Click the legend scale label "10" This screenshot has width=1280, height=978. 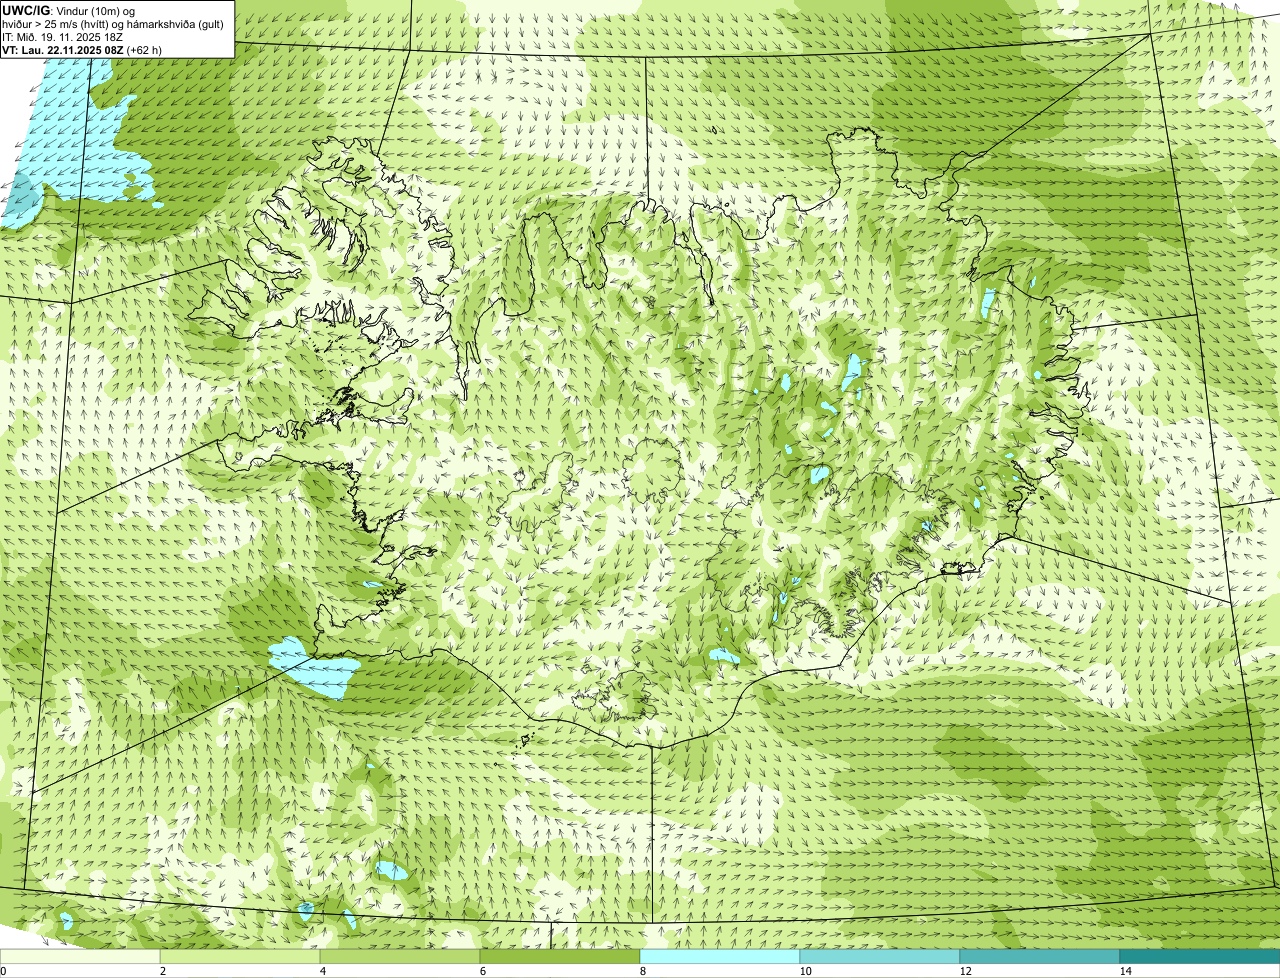pyautogui.click(x=805, y=971)
